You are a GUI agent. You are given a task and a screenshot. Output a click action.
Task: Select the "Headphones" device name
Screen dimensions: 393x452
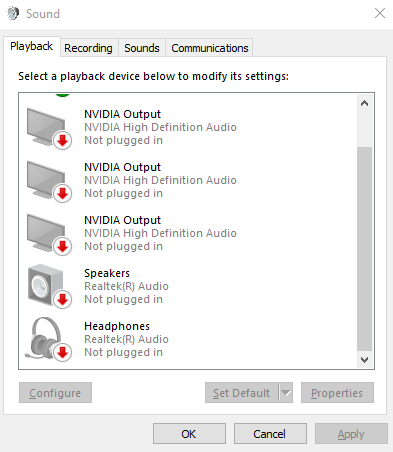[x=117, y=326]
